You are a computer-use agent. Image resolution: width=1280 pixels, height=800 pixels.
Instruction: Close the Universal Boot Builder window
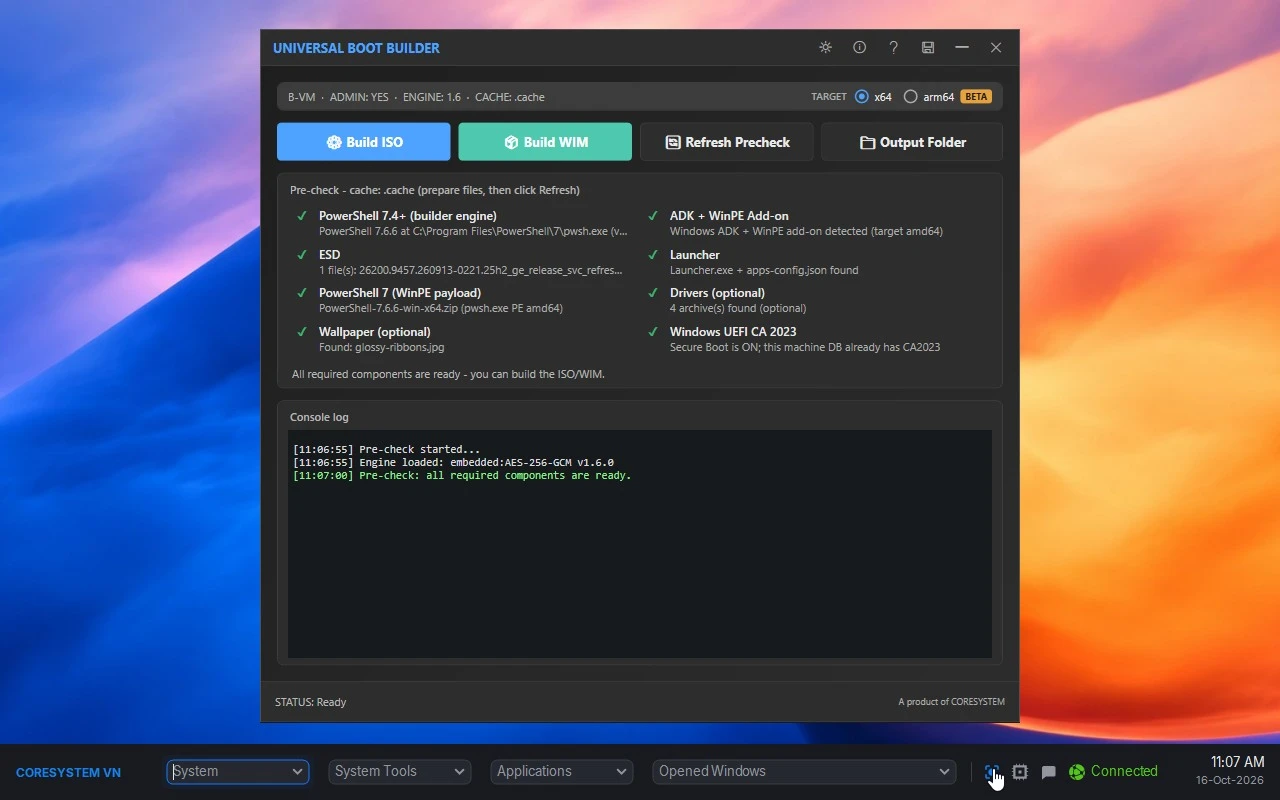click(996, 47)
